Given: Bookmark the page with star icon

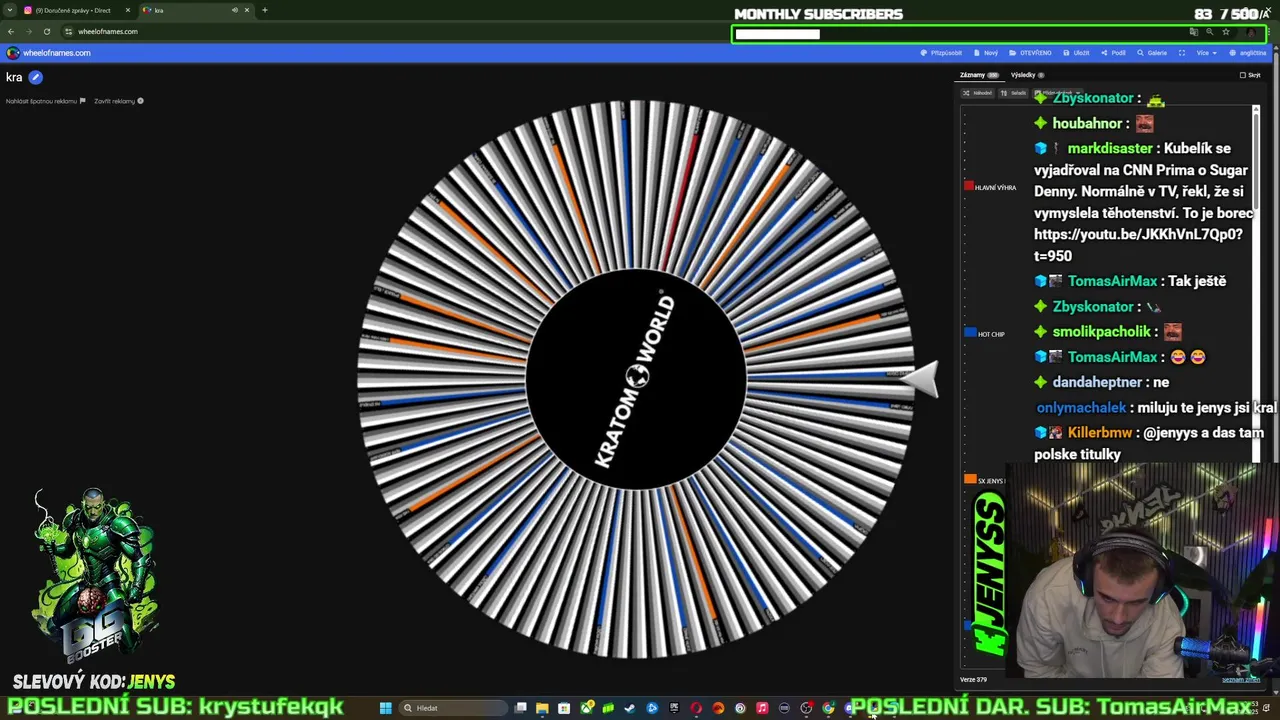Looking at the screenshot, I should coord(1225,32).
